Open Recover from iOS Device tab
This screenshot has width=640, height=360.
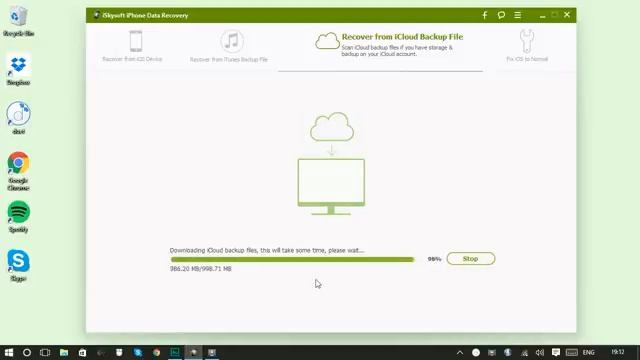click(x=132, y=46)
